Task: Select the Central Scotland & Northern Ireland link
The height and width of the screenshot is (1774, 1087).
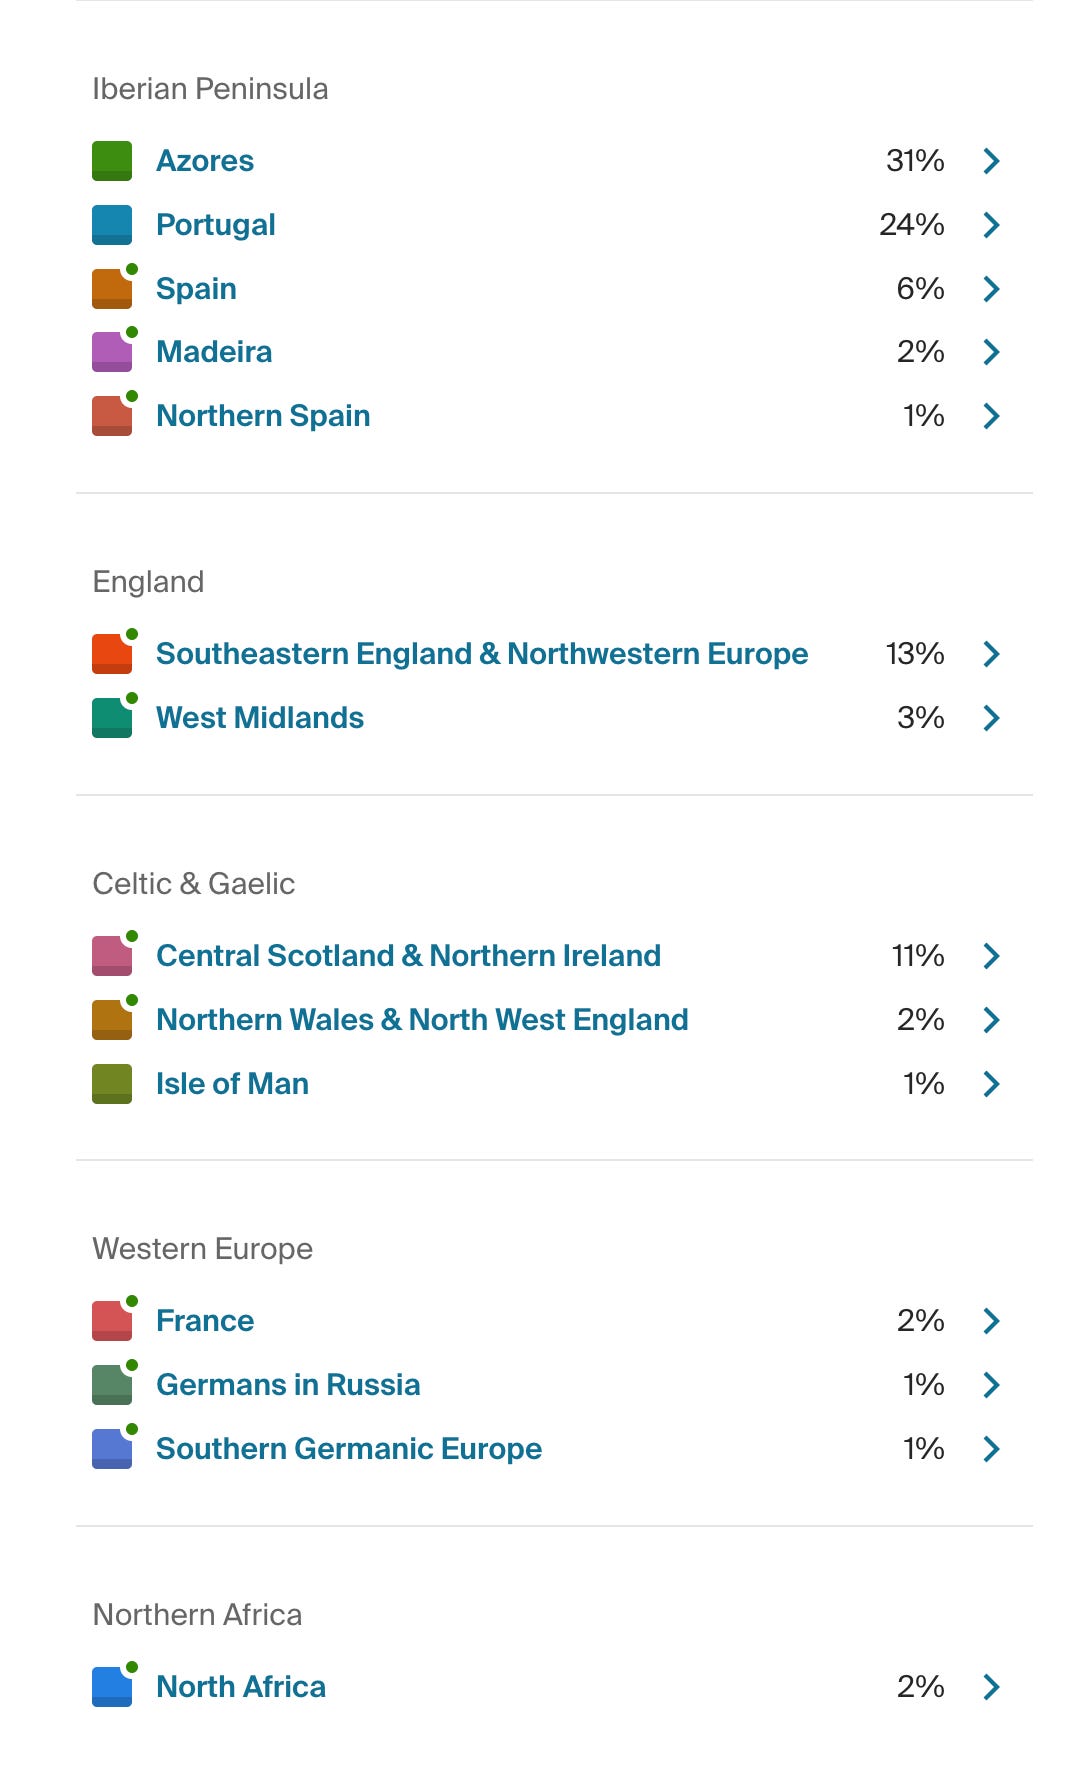Action: click(409, 956)
